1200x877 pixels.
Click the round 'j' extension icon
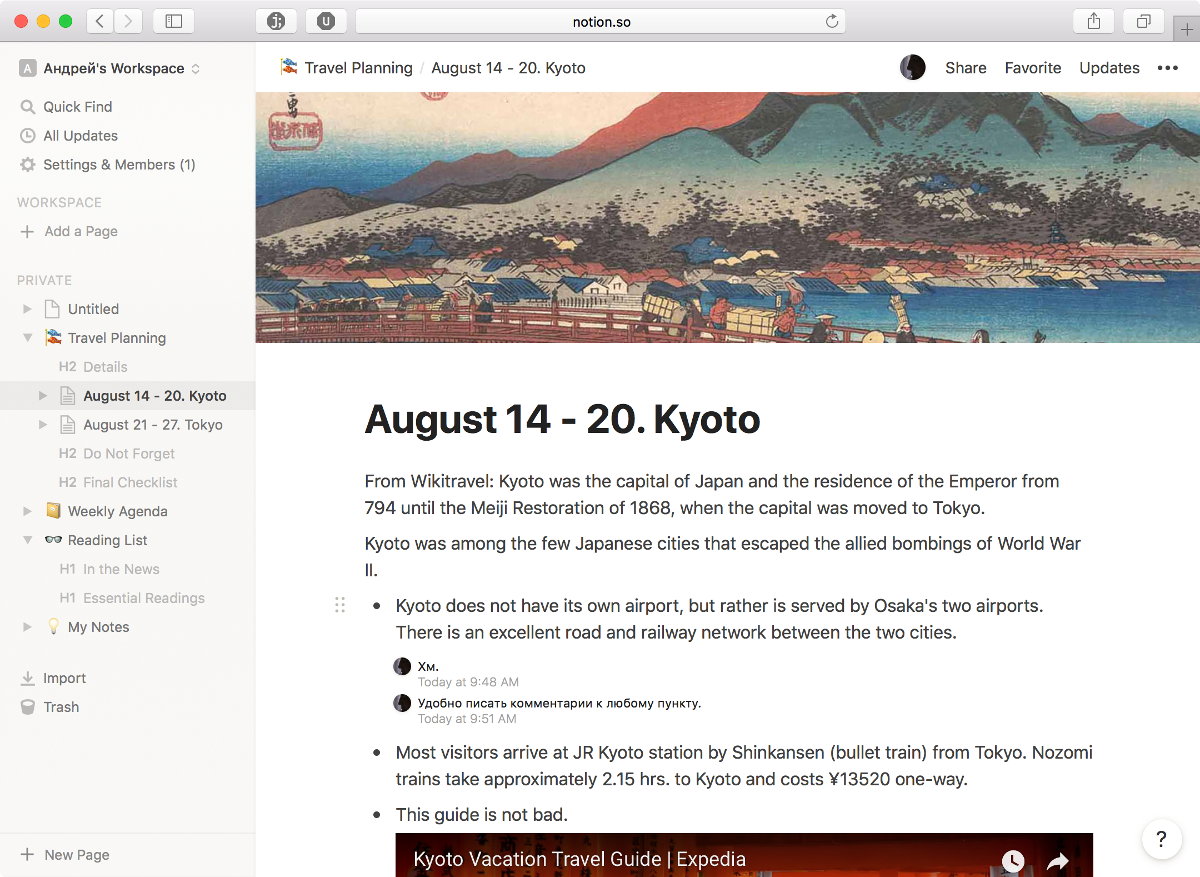(277, 21)
